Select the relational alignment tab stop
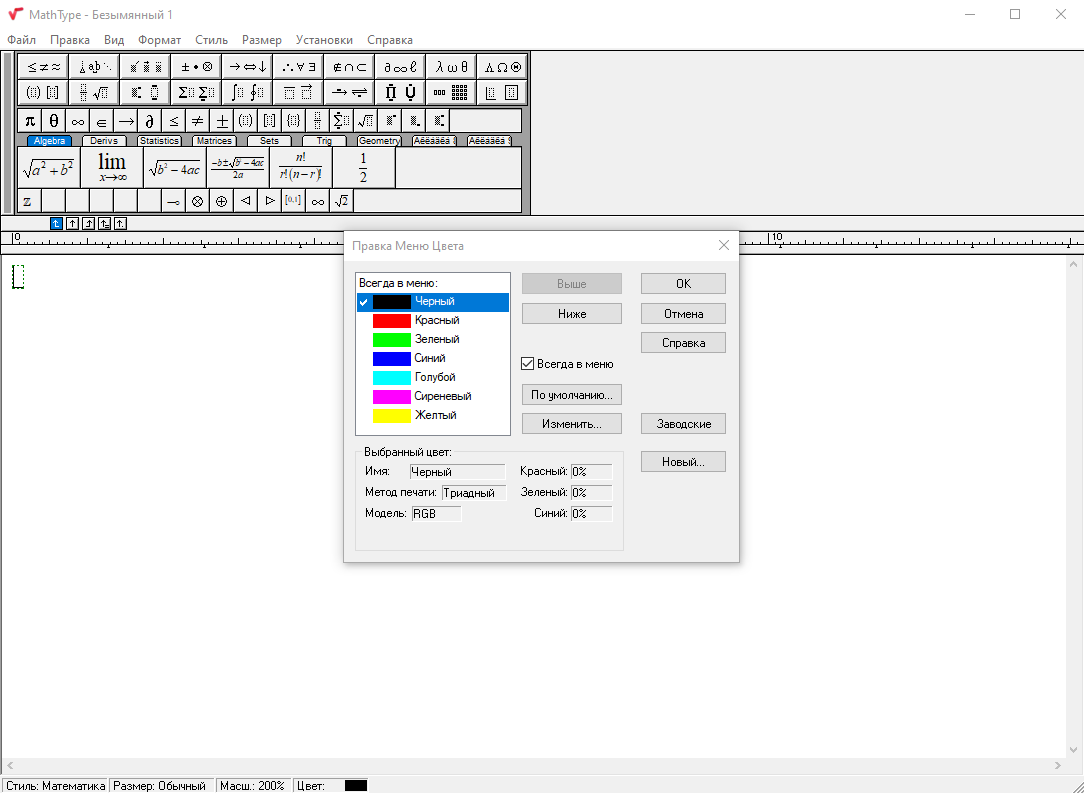This screenshot has height=793, width=1084. coord(104,223)
